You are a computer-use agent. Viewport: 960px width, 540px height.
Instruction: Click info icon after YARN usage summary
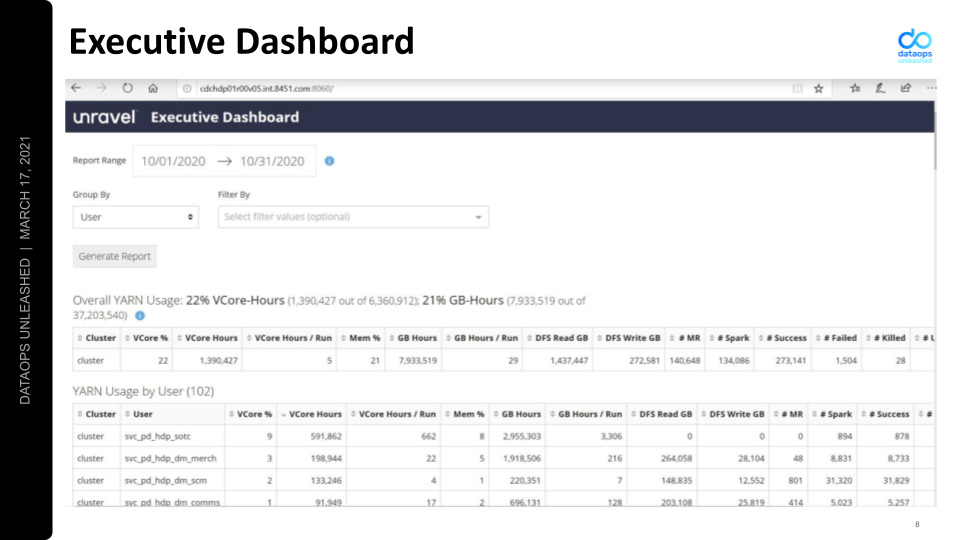coord(140,316)
